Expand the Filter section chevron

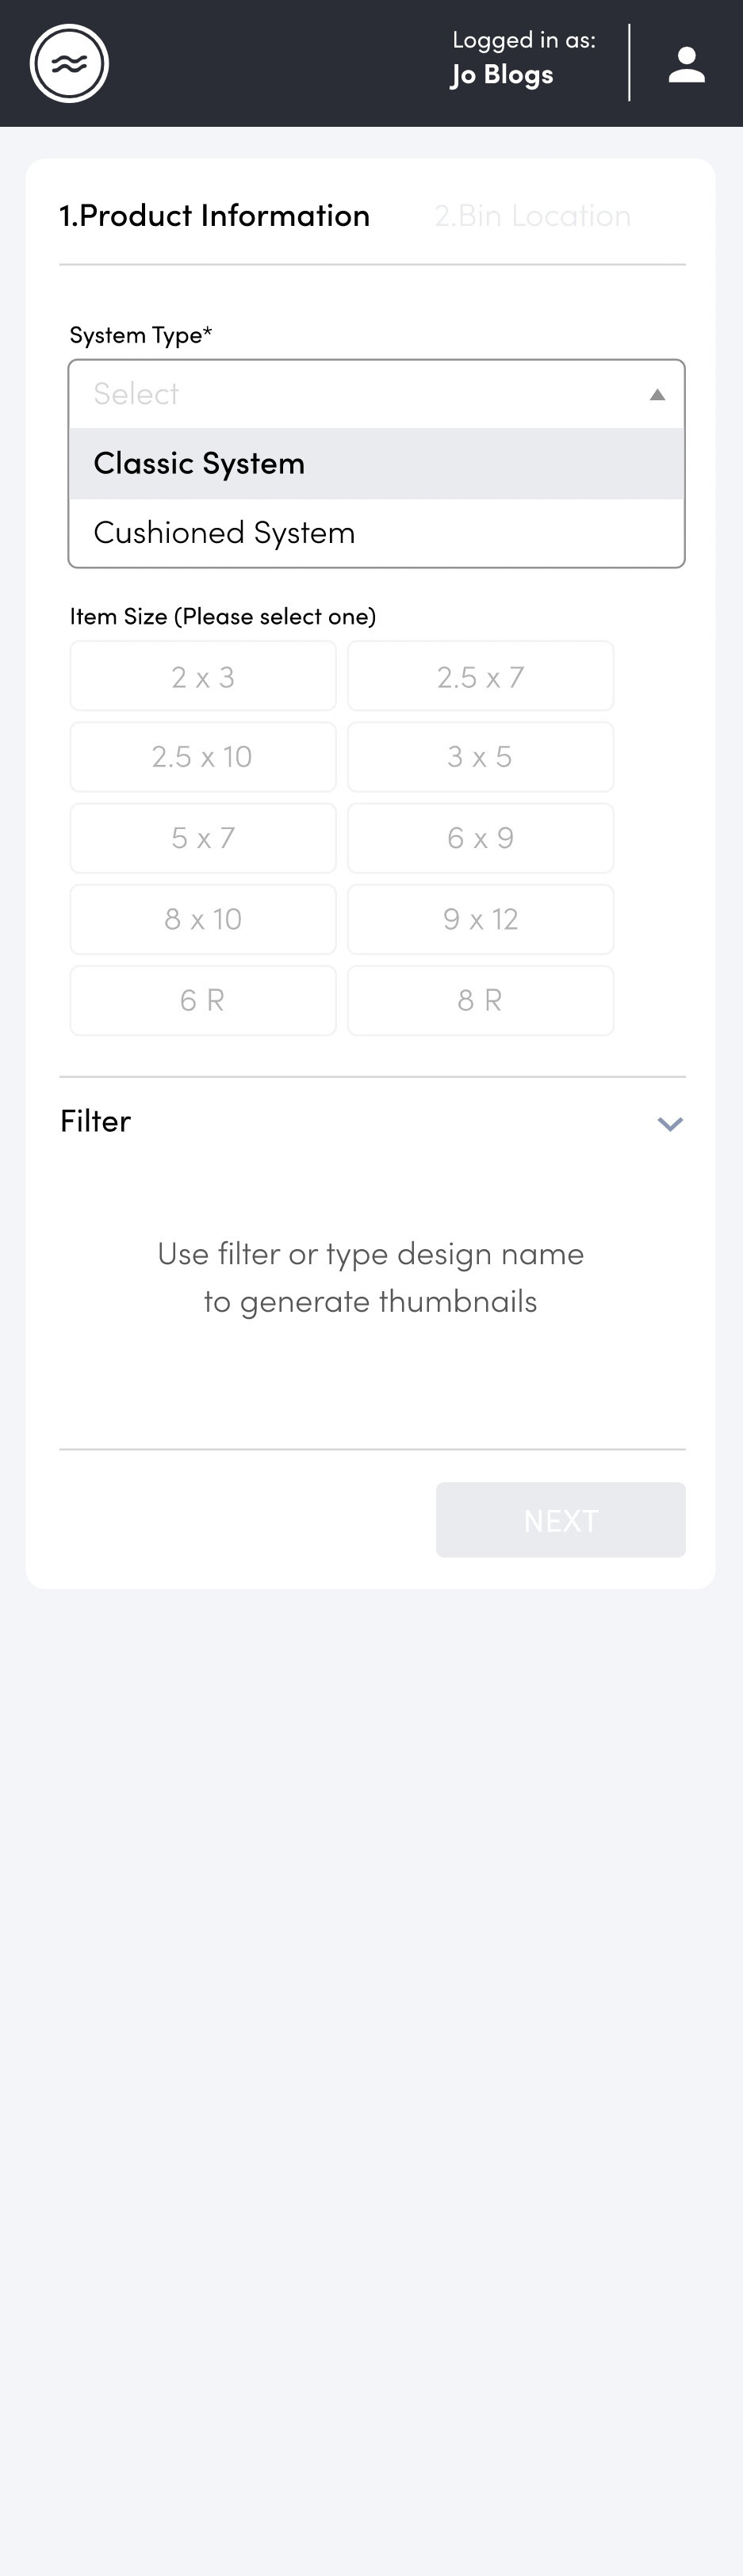coord(670,1123)
